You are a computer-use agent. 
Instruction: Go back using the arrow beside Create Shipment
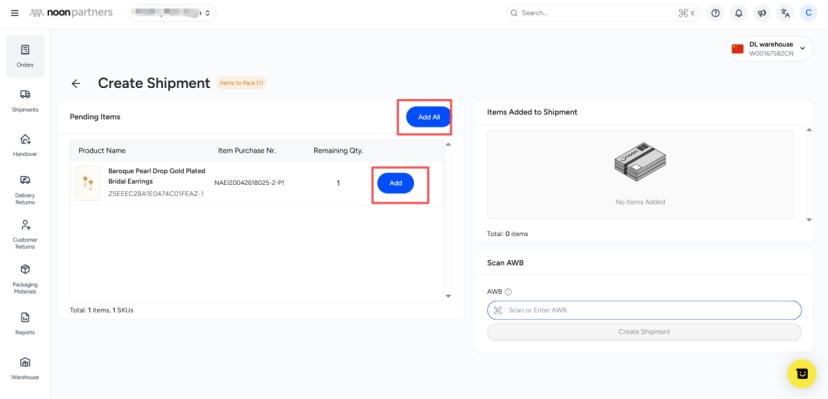(x=76, y=83)
